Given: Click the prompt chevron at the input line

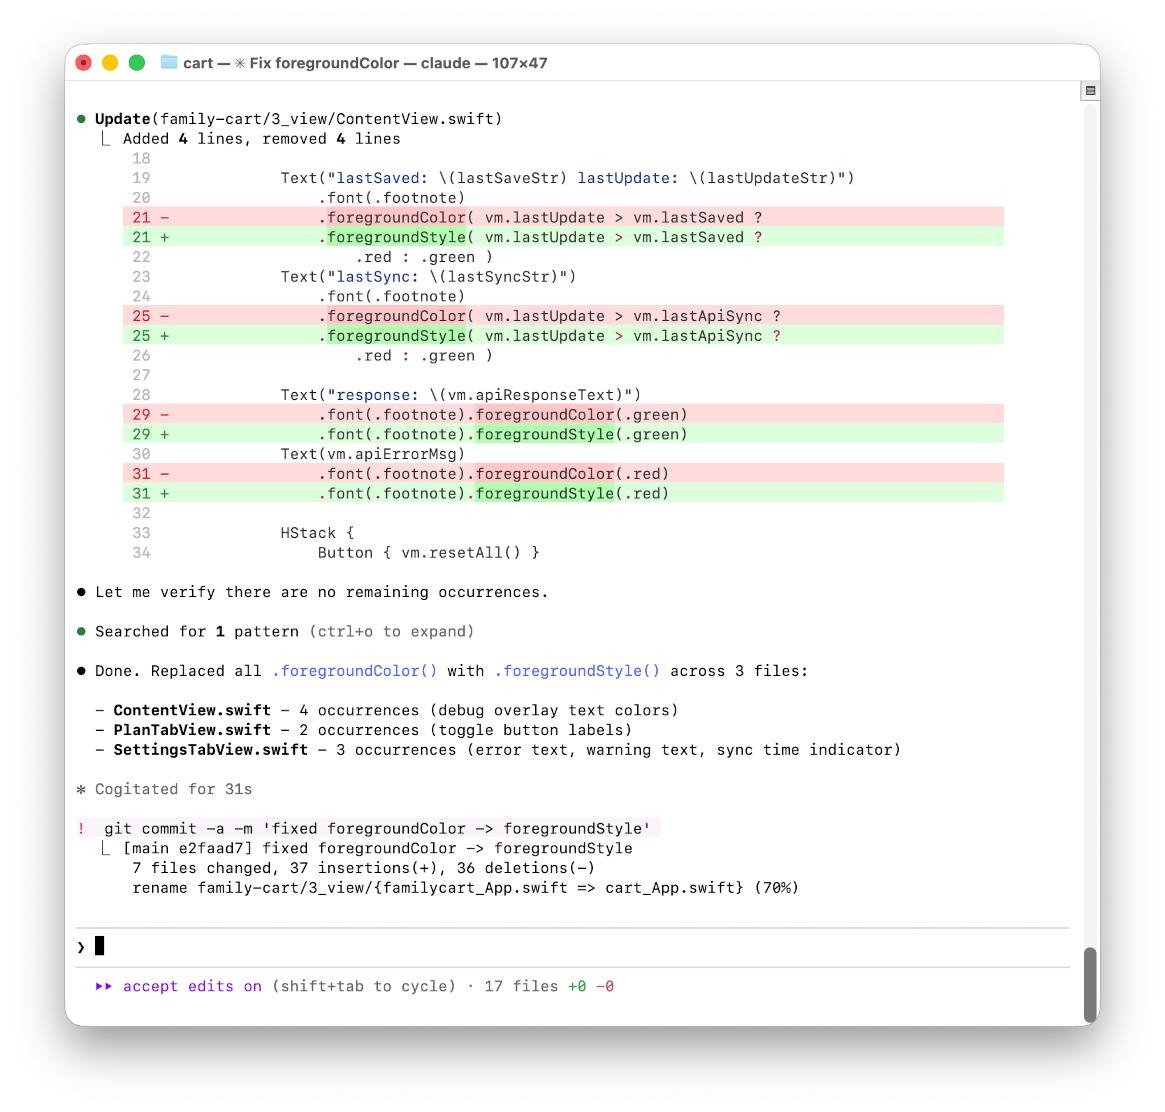Looking at the screenshot, I should coord(81,946).
